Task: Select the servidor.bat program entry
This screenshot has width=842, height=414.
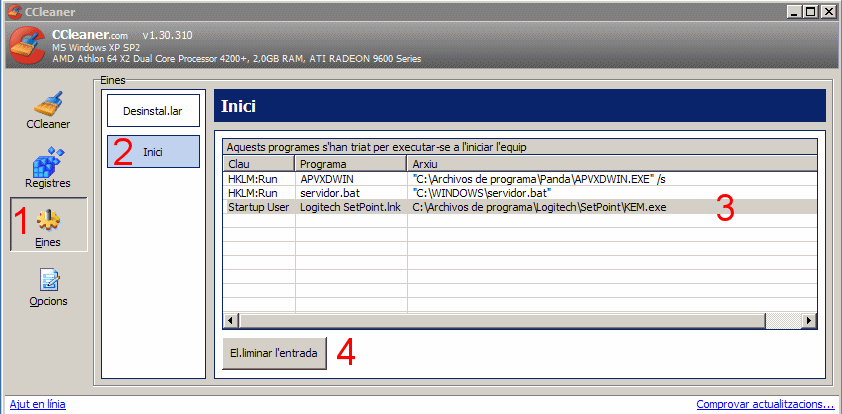Action: (329, 193)
